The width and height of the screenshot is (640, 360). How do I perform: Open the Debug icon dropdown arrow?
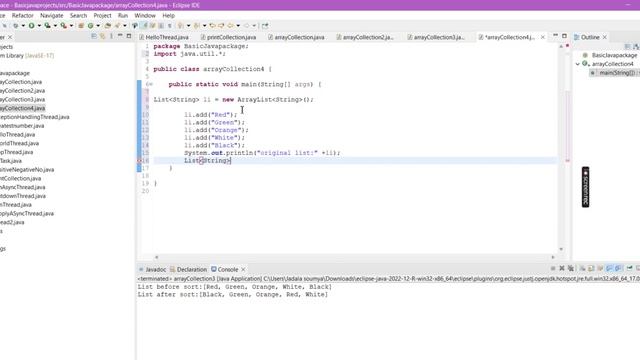pyautogui.click(x=23, y=26)
